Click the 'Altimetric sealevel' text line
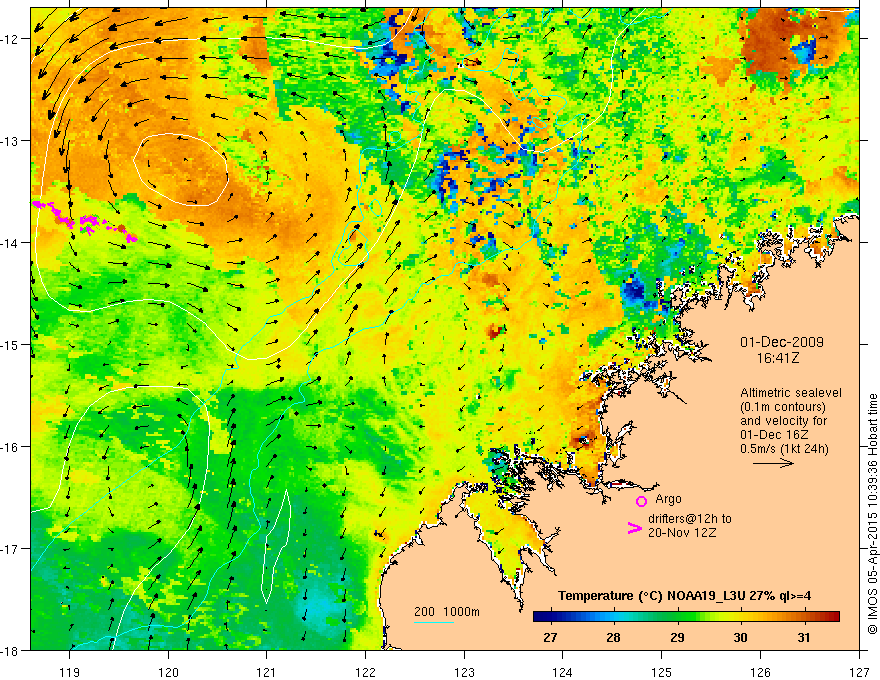 pyautogui.click(x=791, y=393)
